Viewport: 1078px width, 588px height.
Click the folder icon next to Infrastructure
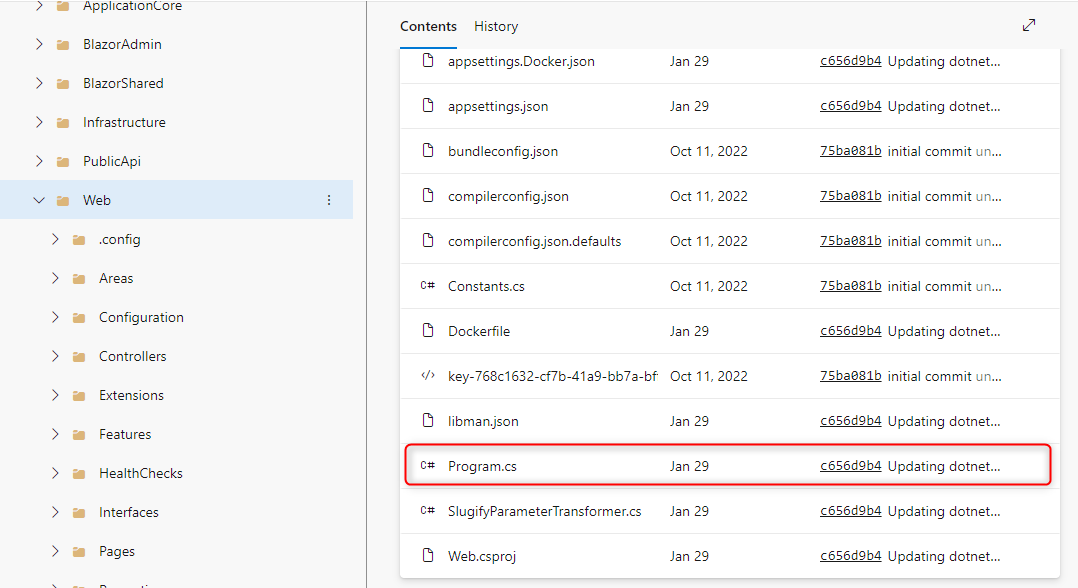pos(63,123)
